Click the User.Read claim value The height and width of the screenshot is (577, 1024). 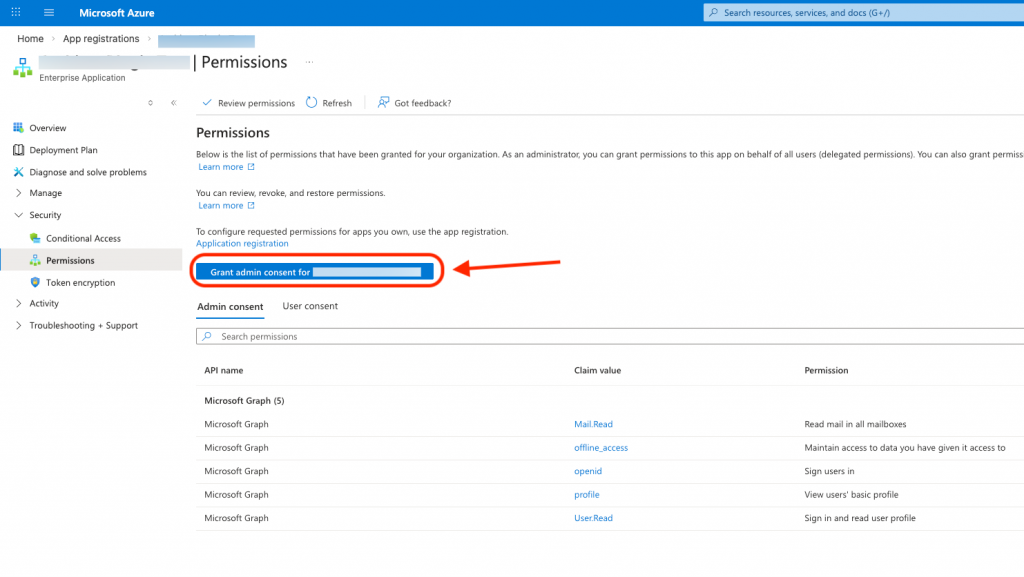click(x=593, y=518)
